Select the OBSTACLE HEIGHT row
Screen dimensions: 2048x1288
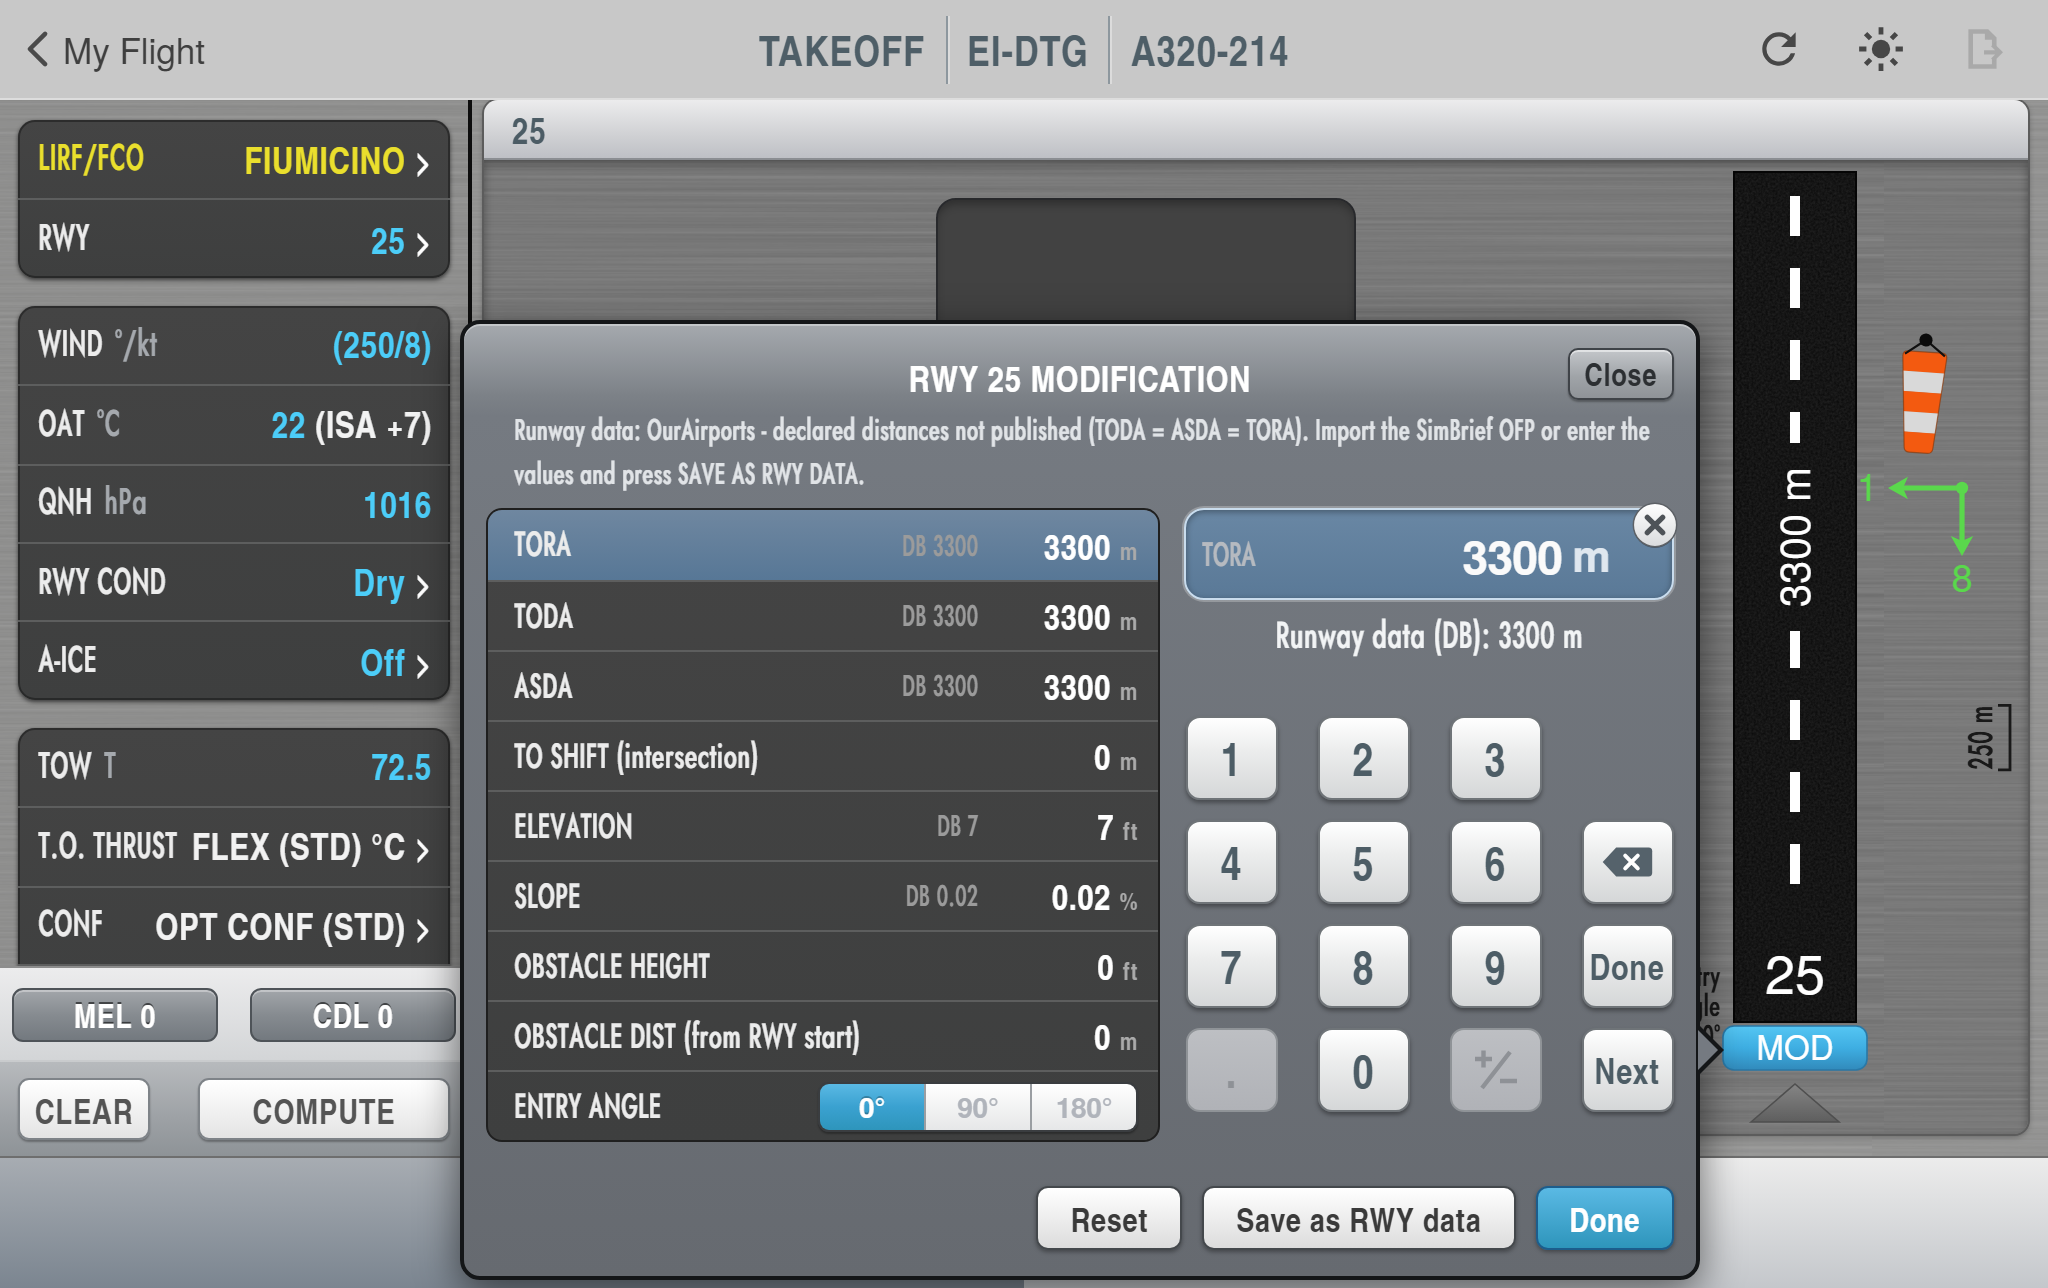tap(823, 966)
